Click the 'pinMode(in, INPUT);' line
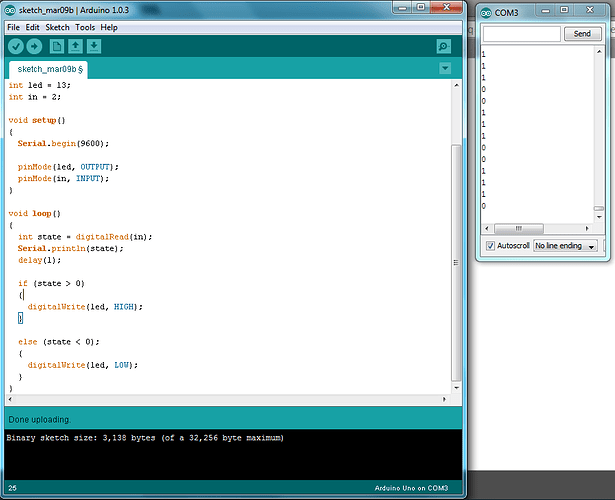This screenshot has height=500, width=615. (63, 178)
